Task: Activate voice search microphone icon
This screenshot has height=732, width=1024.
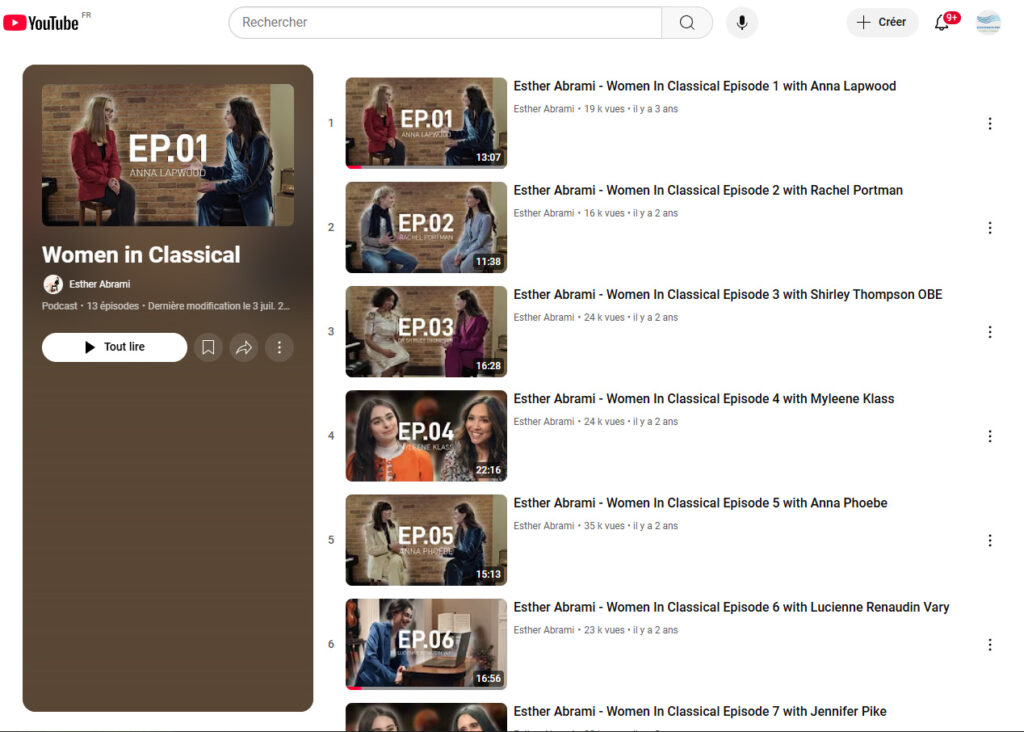Action: click(742, 23)
